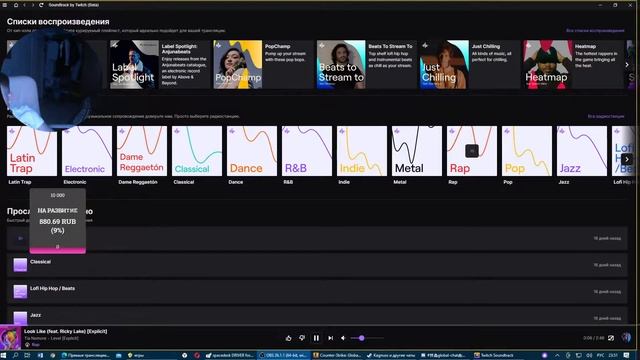
Task: Open the Windows notification center icon
Action: (627, 356)
